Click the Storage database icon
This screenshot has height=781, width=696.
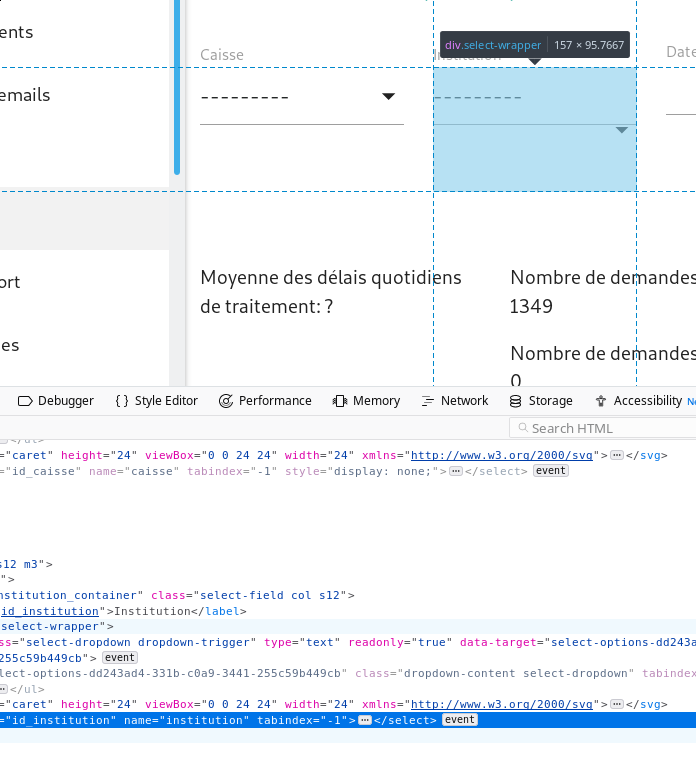tap(516, 401)
